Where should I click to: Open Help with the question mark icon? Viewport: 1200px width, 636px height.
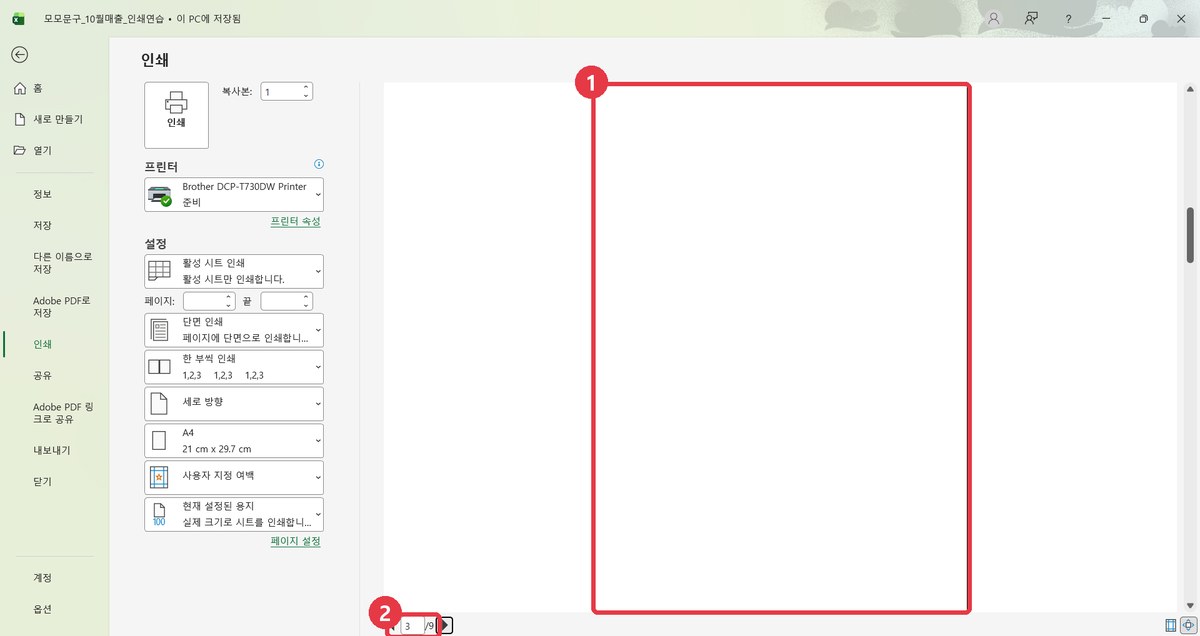[x=1069, y=19]
